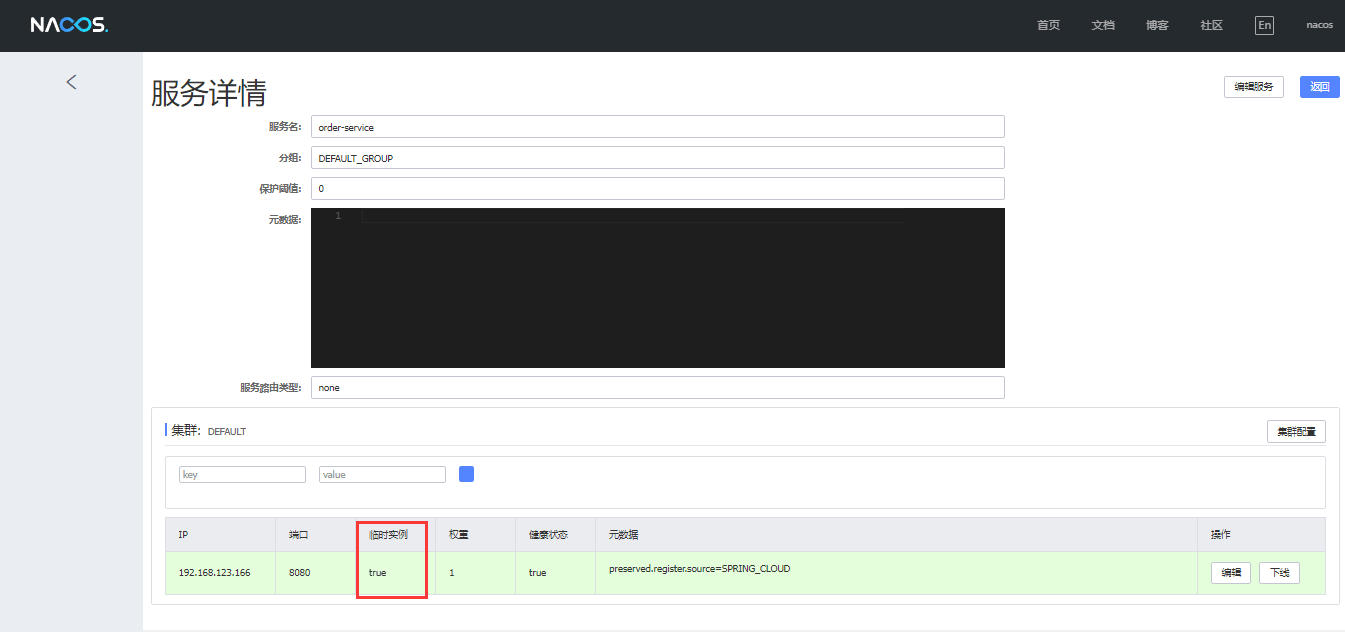The image size is (1345, 632).
Task: Focus the 保护阈值 input field
Action: point(657,189)
